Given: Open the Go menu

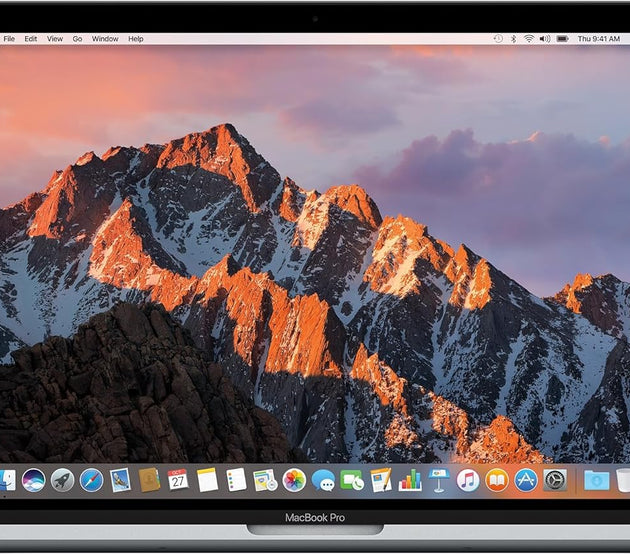Looking at the screenshot, I should [77, 39].
